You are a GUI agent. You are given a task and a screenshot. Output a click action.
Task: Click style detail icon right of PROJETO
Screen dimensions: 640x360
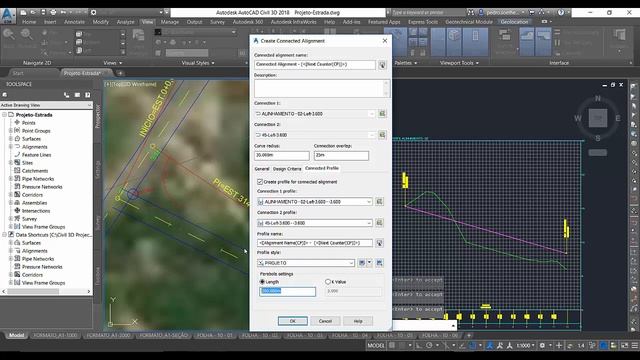[x=379, y=263]
